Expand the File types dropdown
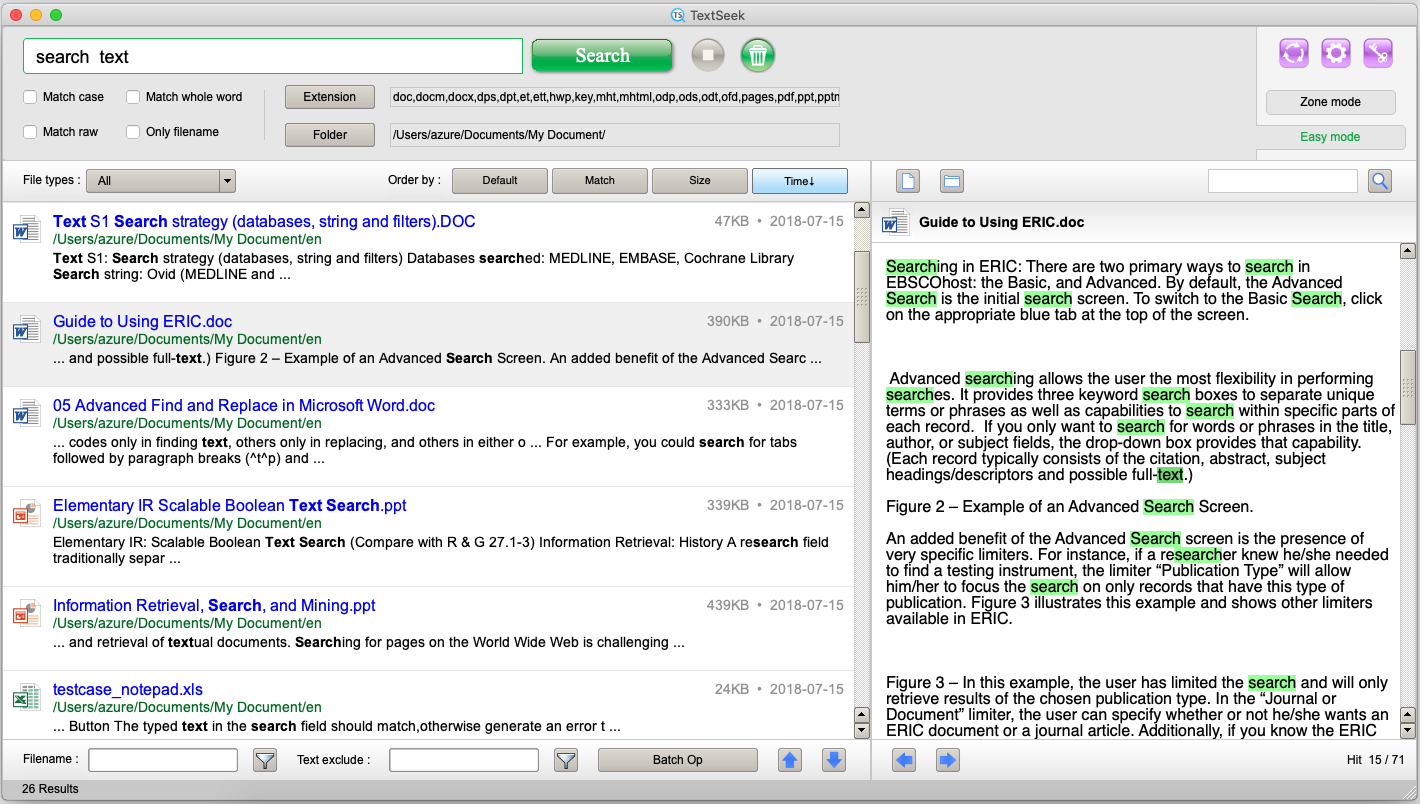Screen dimensions: 1420x804 tap(227, 181)
